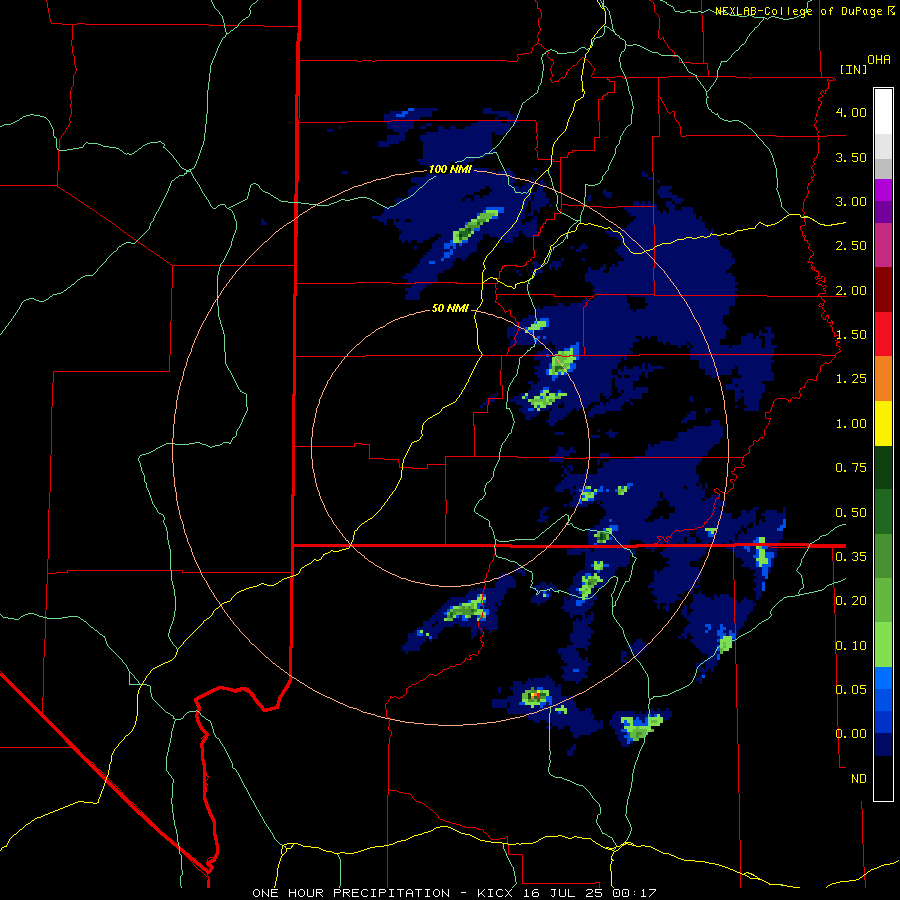The image size is (900, 900).
Task: Click the 1.25 legend value
Action: coord(851,379)
